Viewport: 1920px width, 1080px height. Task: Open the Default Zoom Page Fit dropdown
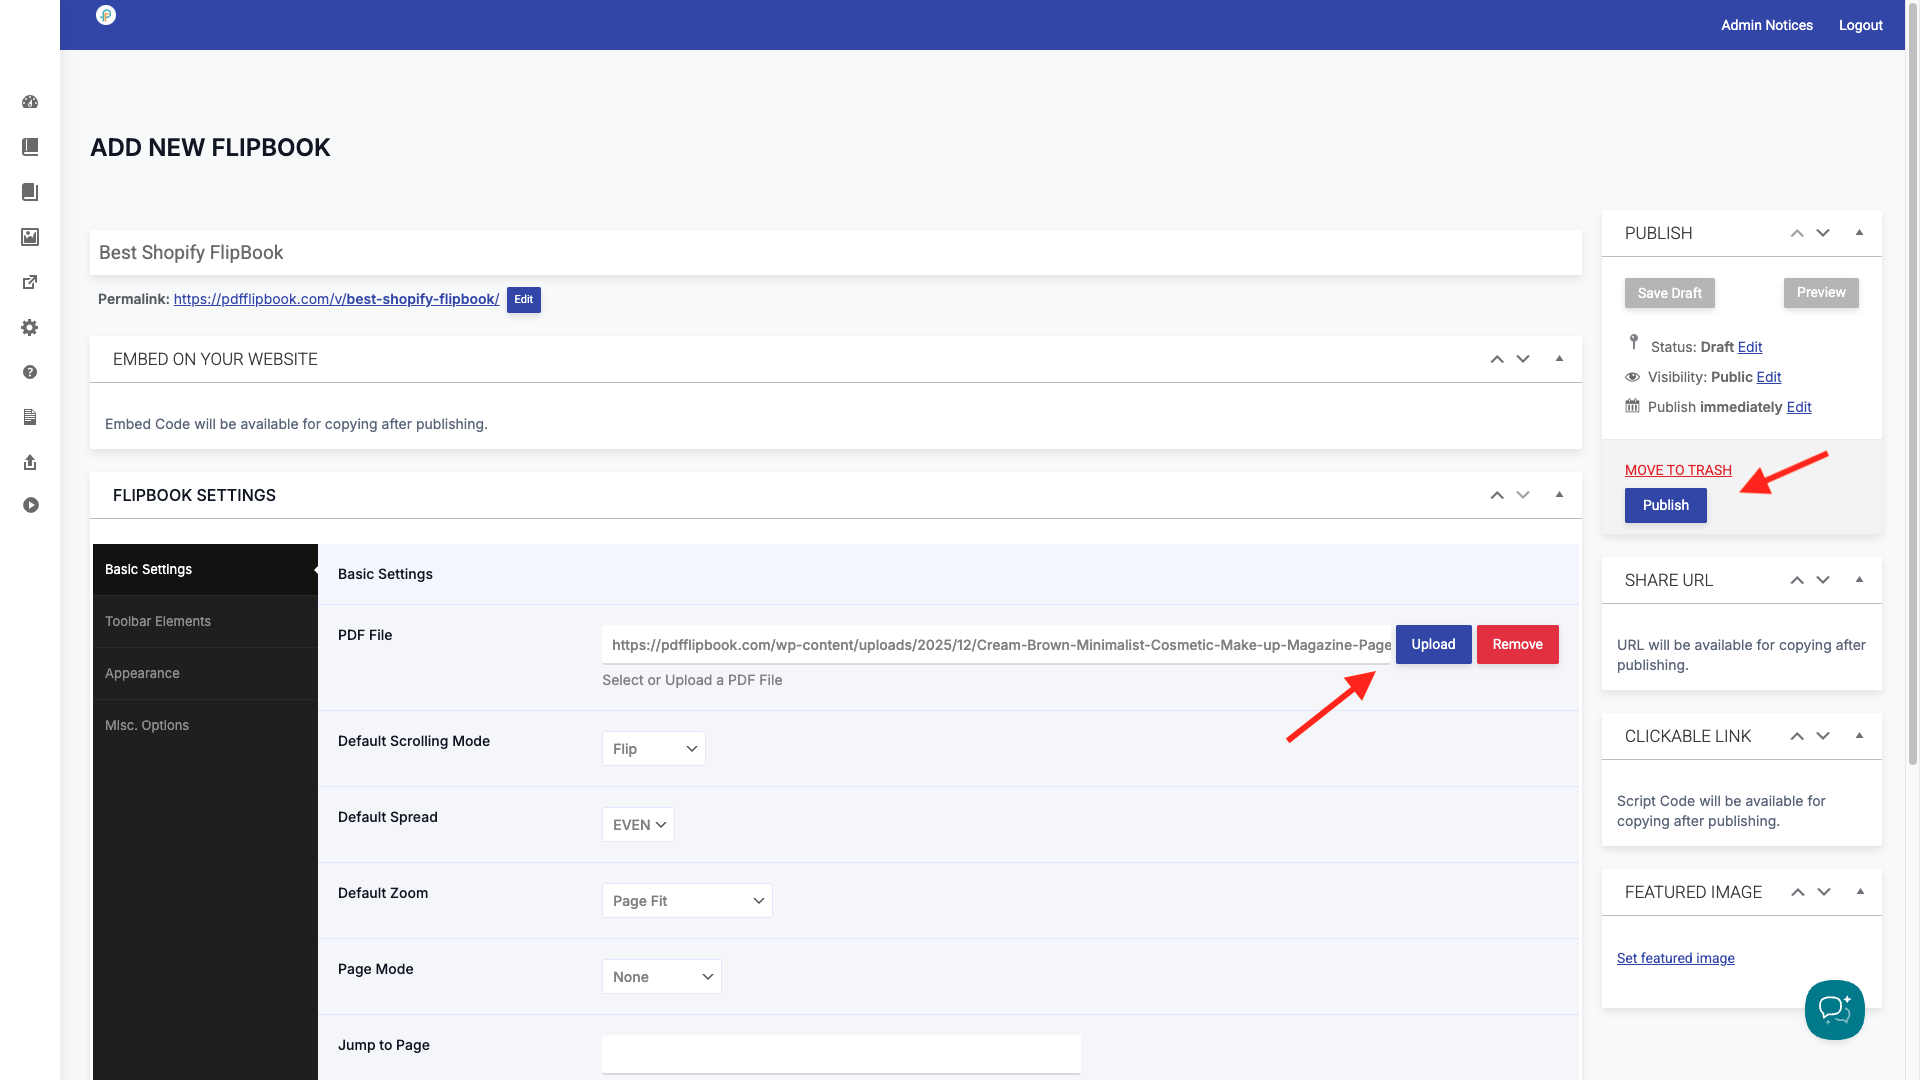pyautogui.click(x=686, y=901)
